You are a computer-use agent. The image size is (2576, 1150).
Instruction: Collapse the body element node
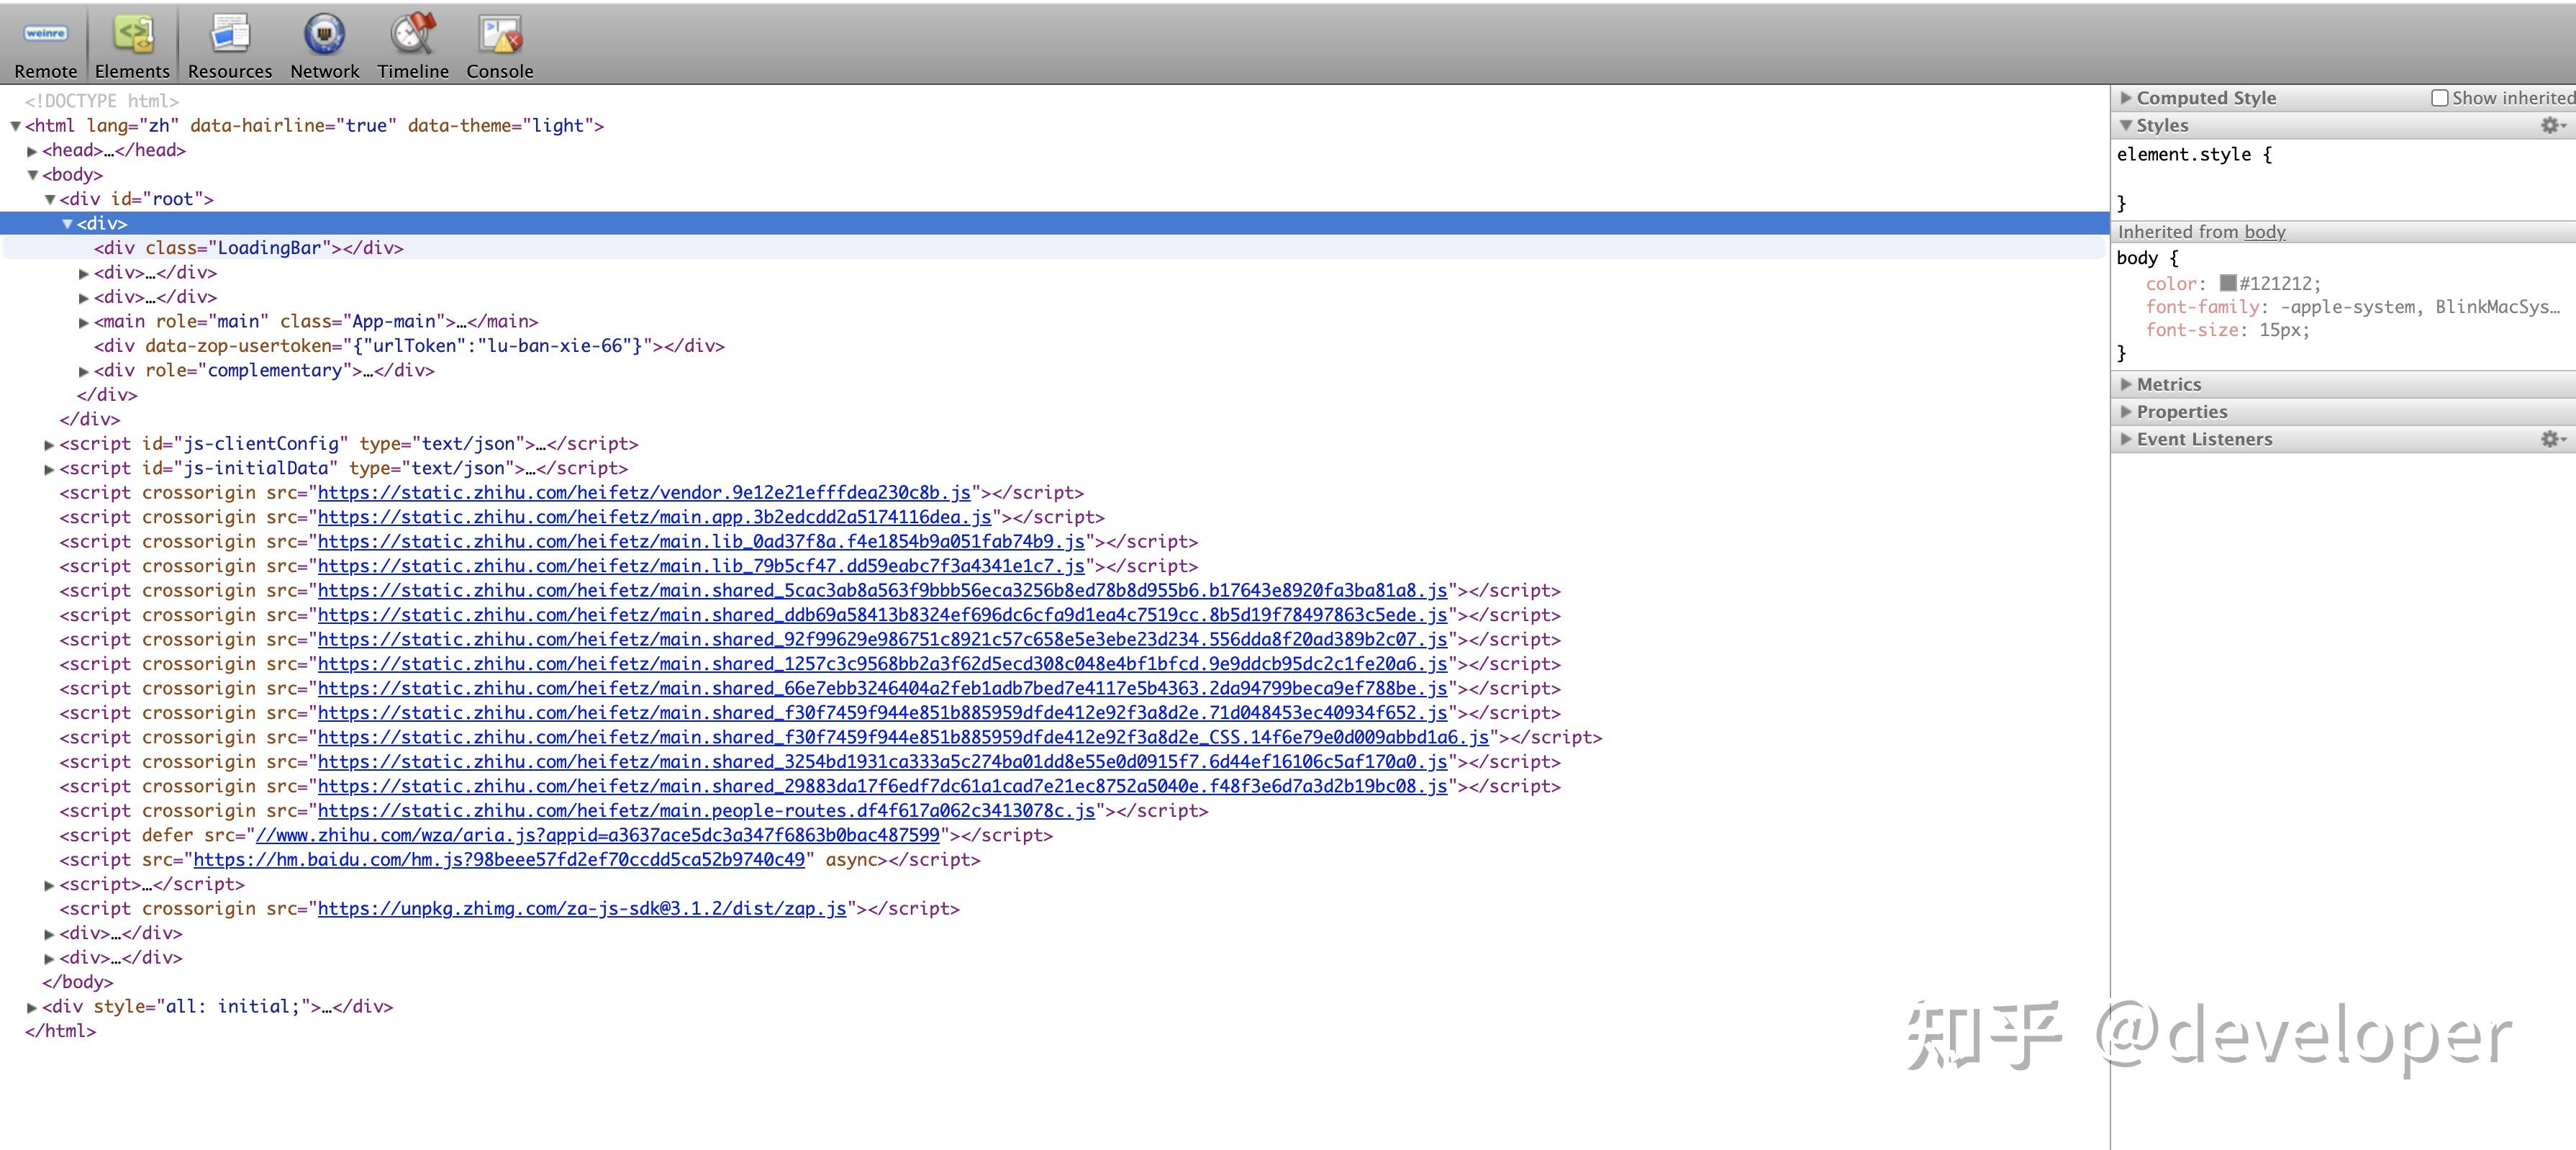pos(32,175)
